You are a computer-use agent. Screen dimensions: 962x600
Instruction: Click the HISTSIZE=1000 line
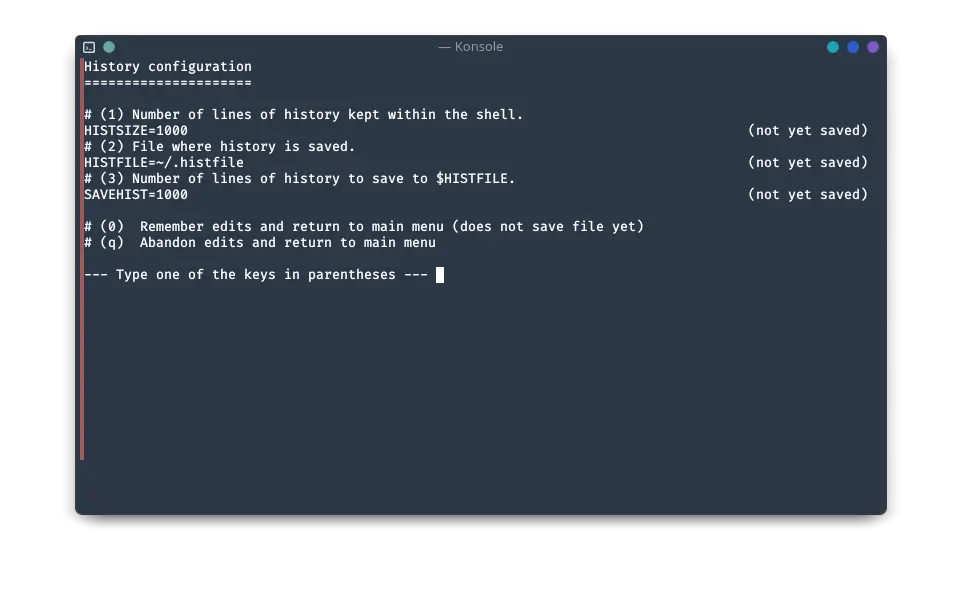[136, 131]
